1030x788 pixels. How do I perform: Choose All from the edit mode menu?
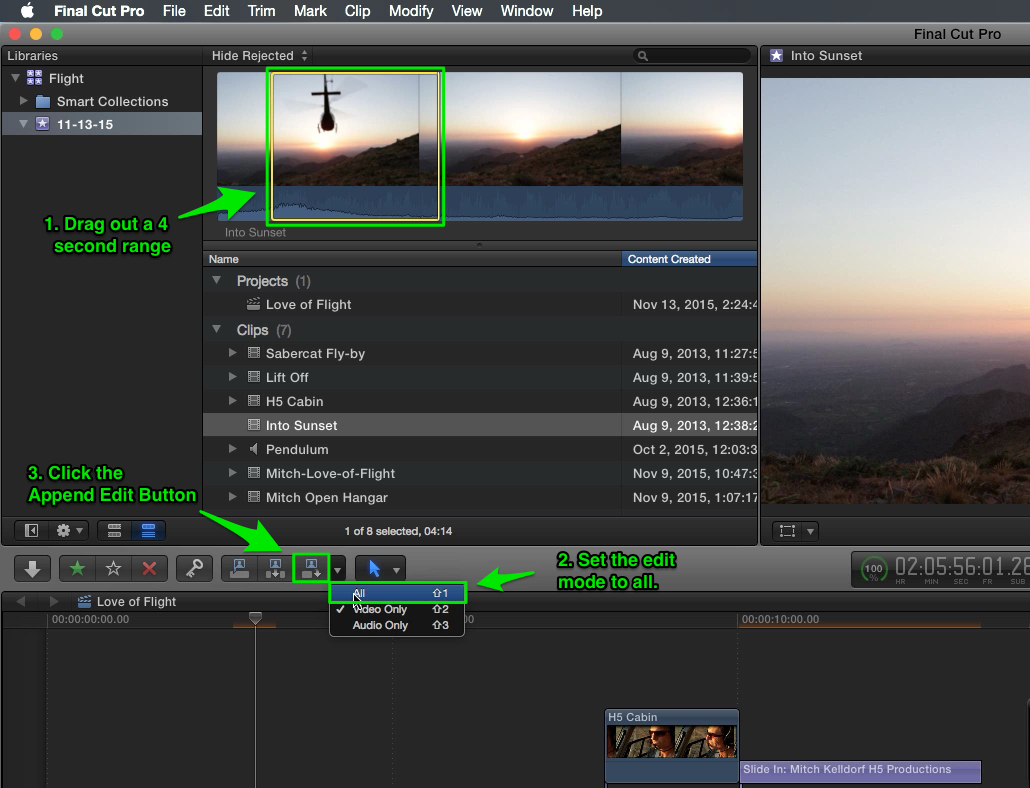[x=397, y=593]
